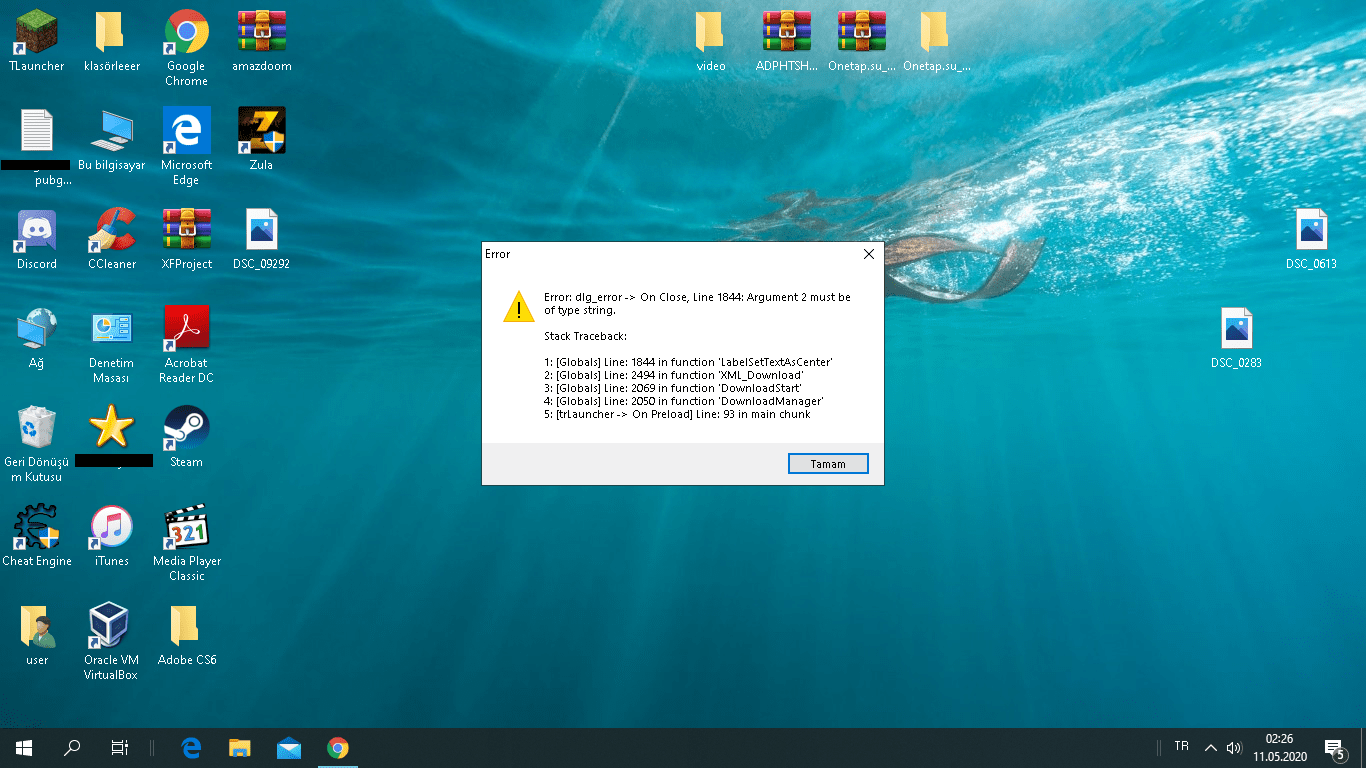Show hidden system tray icons
This screenshot has height=768, width=1366.
[x=1211, y=748]
